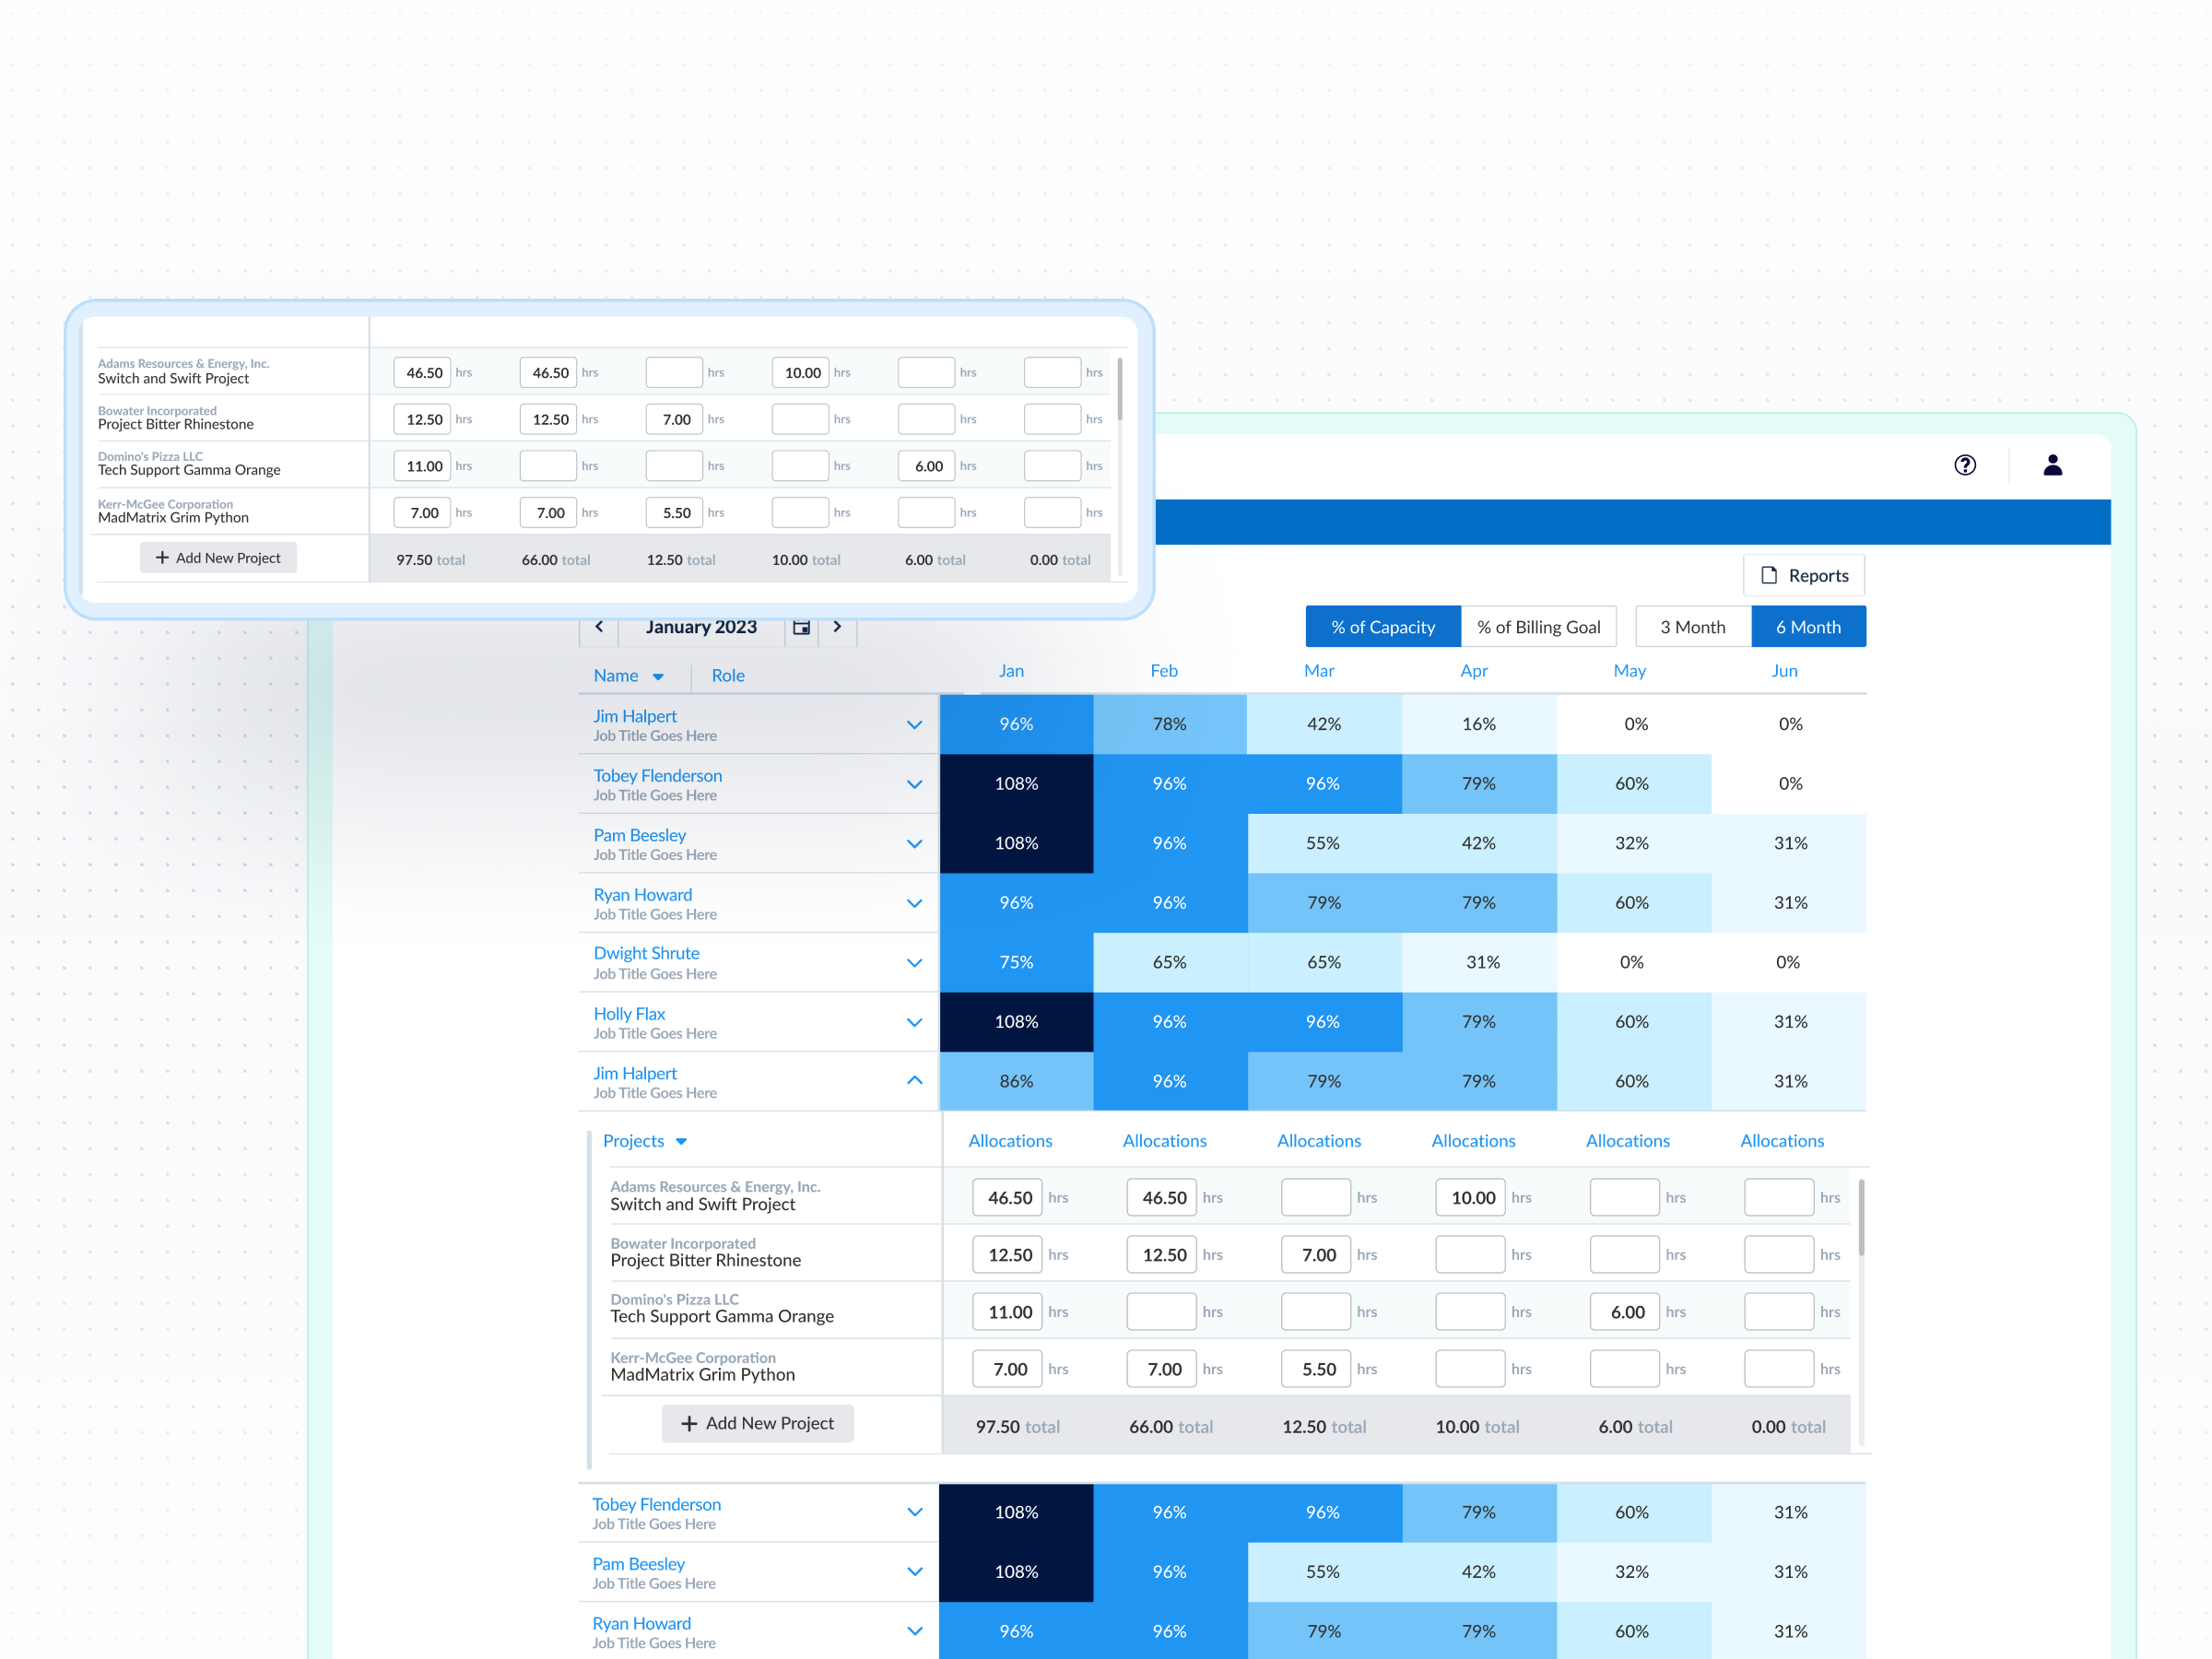The image size is (2212, 1659).
Task: Go to next month arrow
Action: [837, 627]
